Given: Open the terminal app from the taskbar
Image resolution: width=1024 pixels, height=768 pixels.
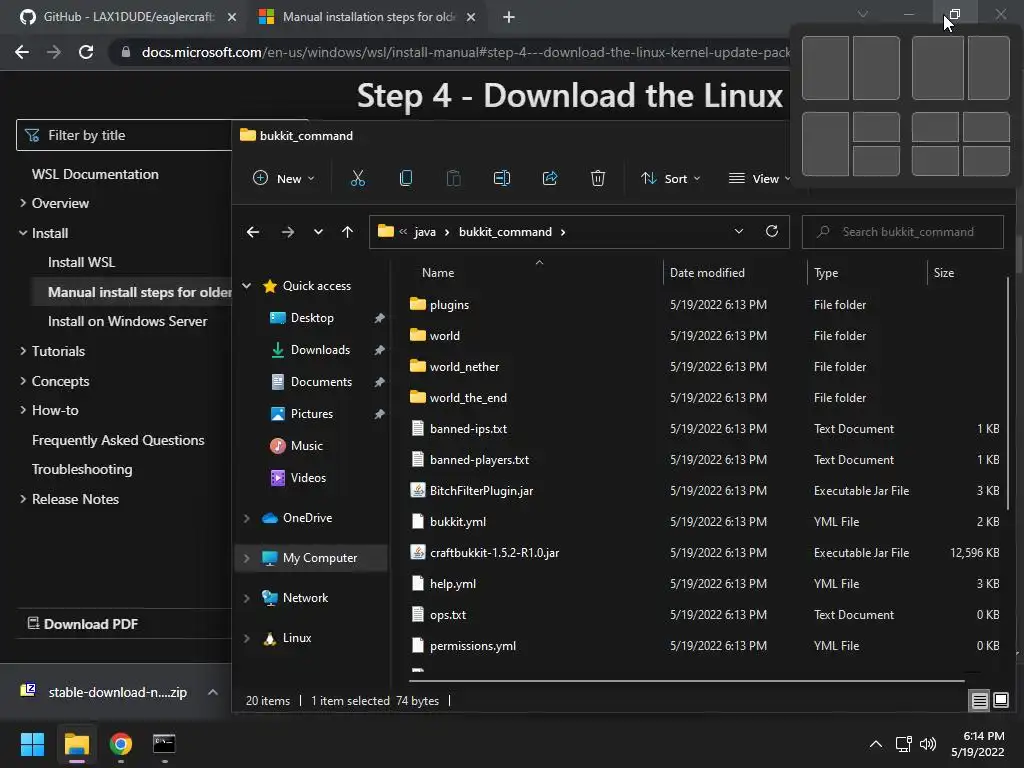Looking at the screenshot, I should click(x=164, y=744).
